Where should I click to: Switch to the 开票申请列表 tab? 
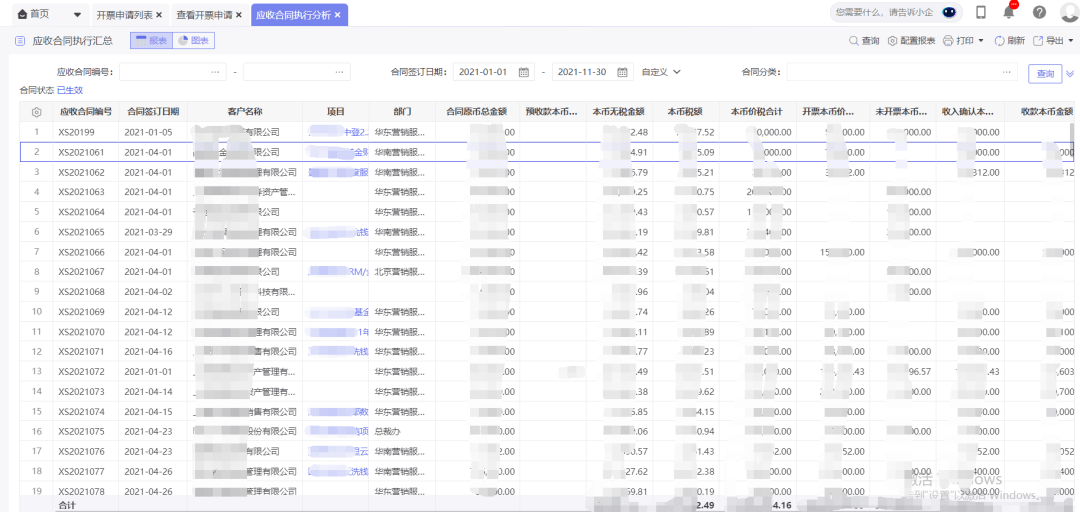(x=125, y=14)
